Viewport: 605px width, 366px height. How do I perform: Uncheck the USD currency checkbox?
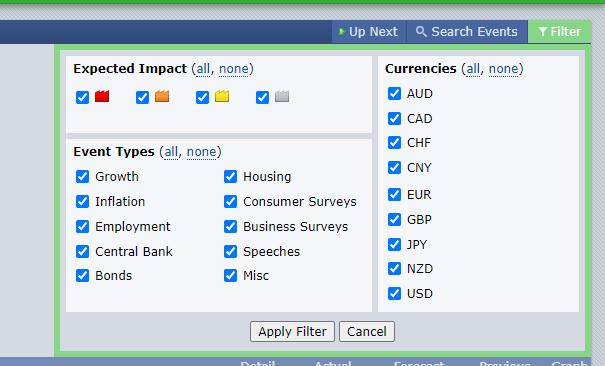[x=394, y=293]
